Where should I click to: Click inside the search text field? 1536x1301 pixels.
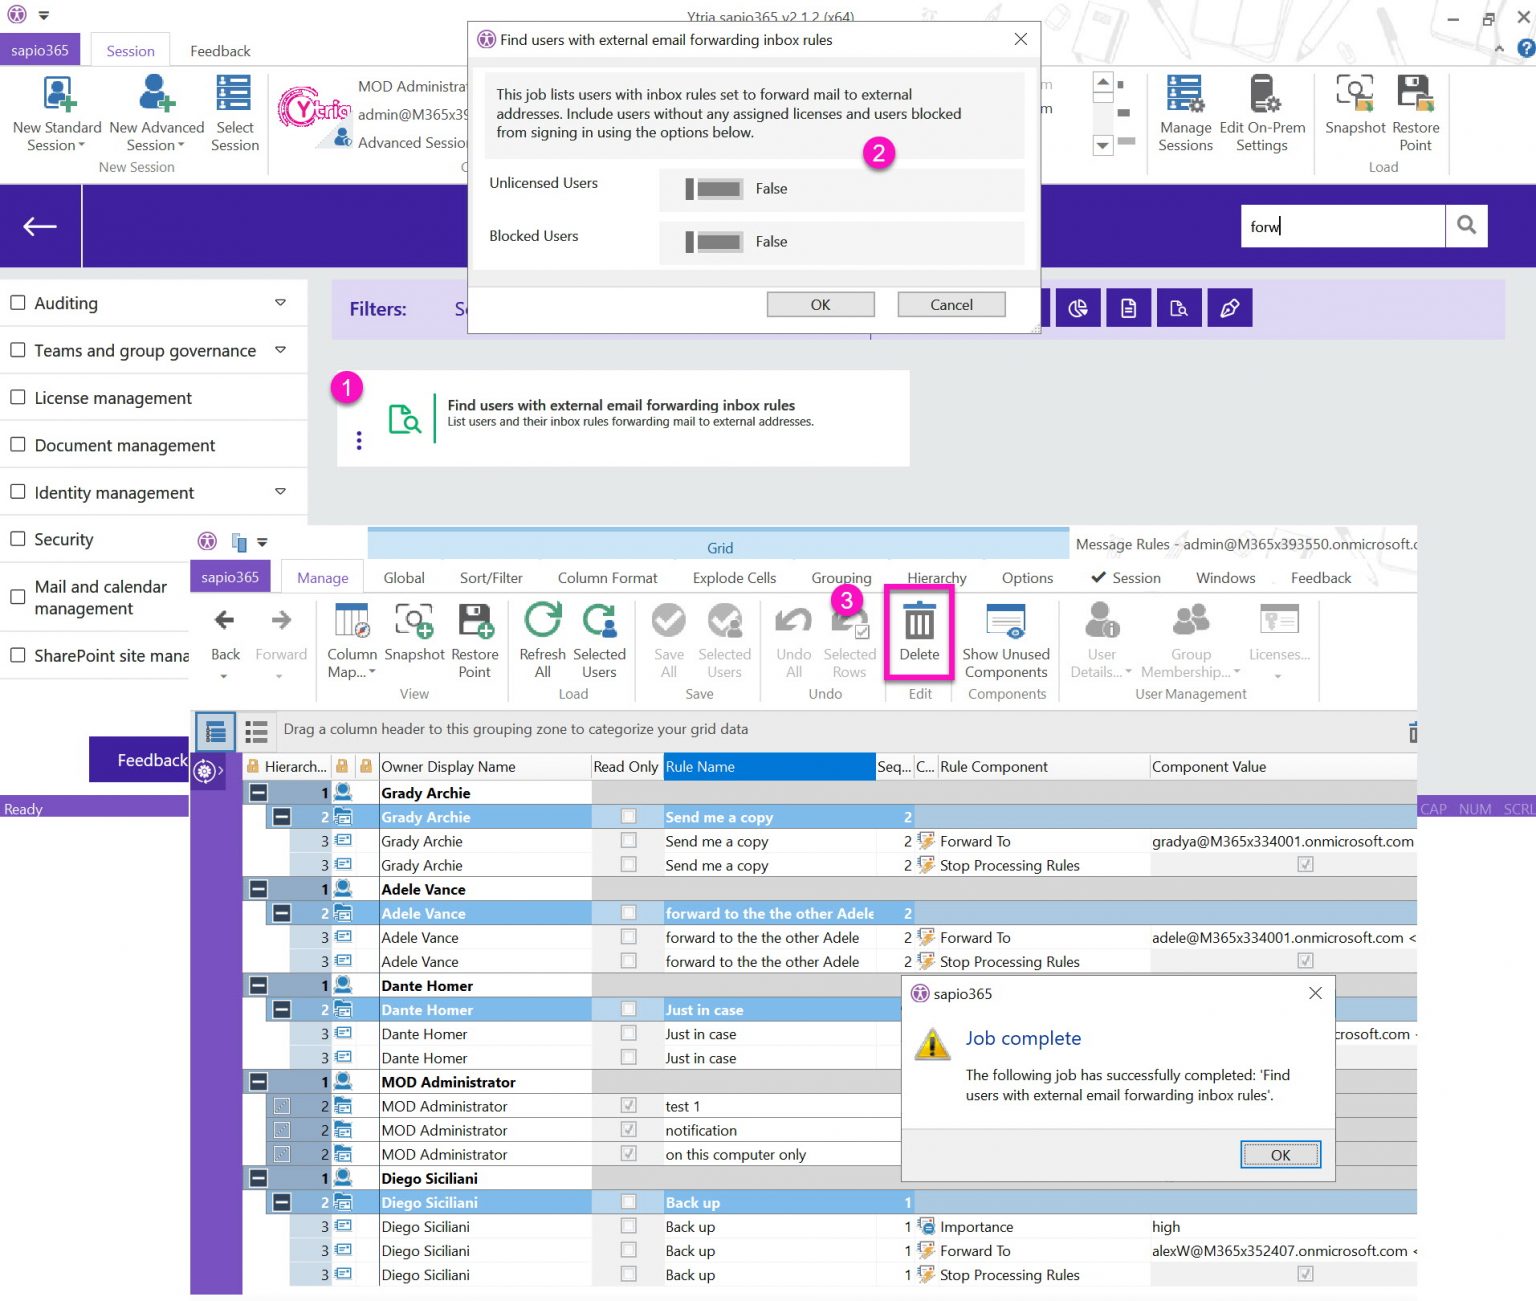tap(1340, 226)
